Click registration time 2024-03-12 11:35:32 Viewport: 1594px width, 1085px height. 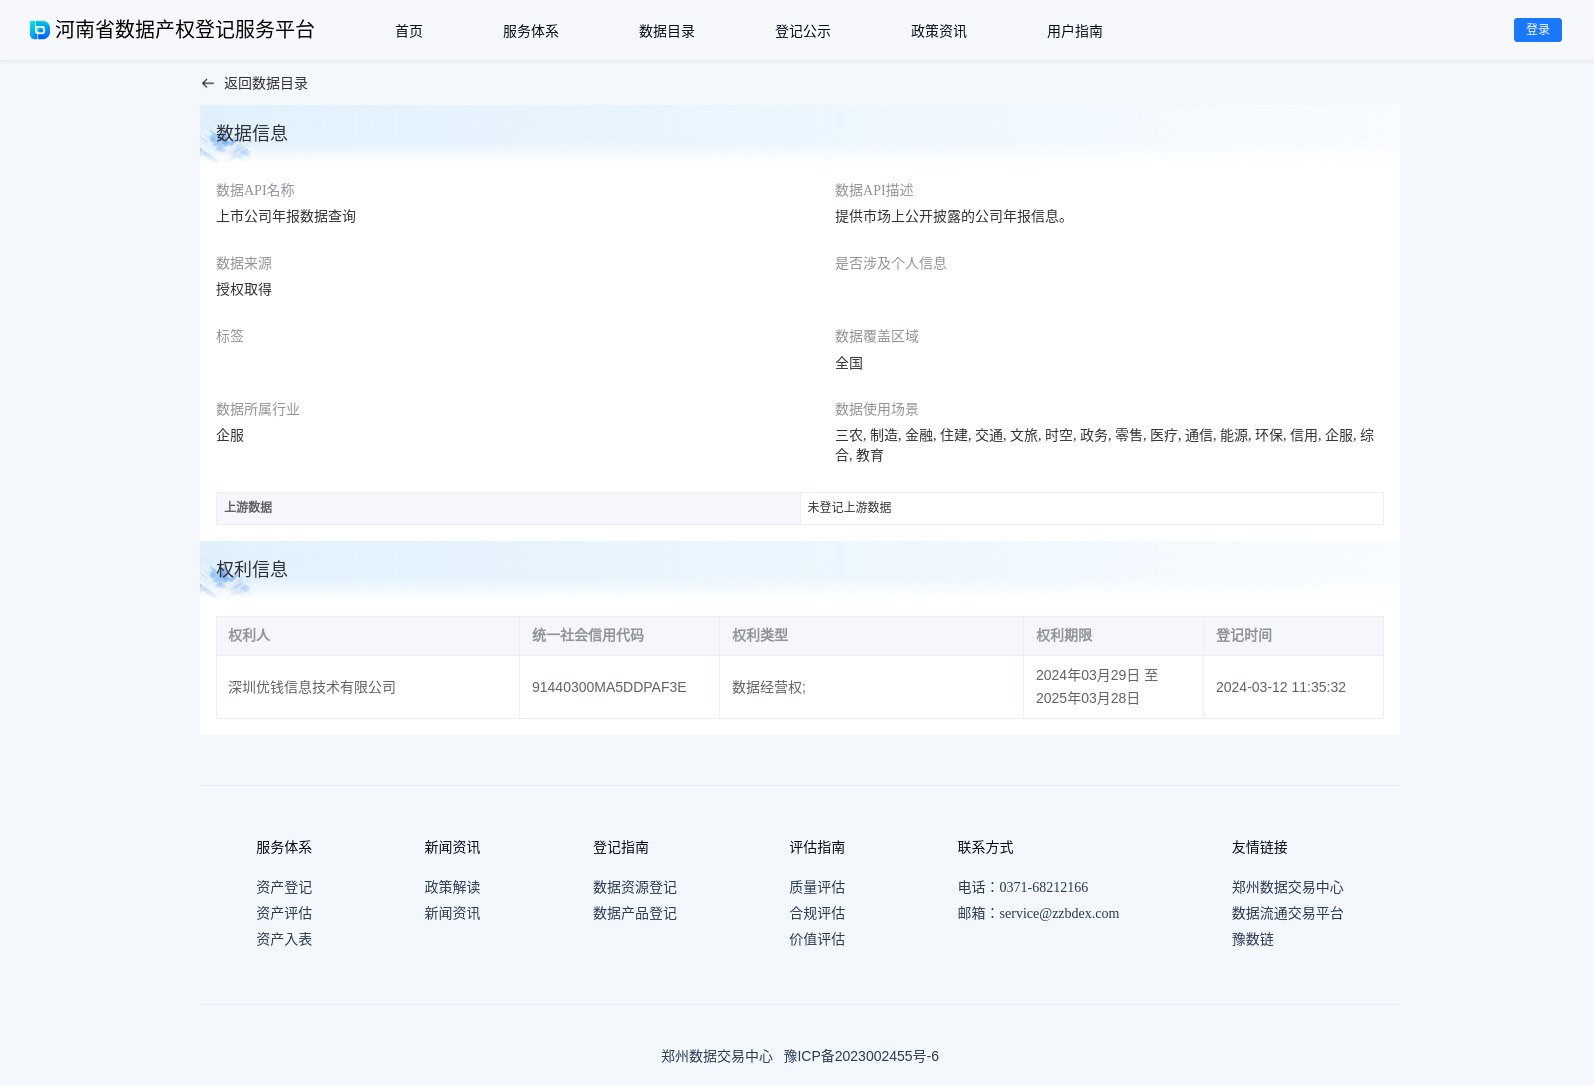click(x=1293, y=687)
